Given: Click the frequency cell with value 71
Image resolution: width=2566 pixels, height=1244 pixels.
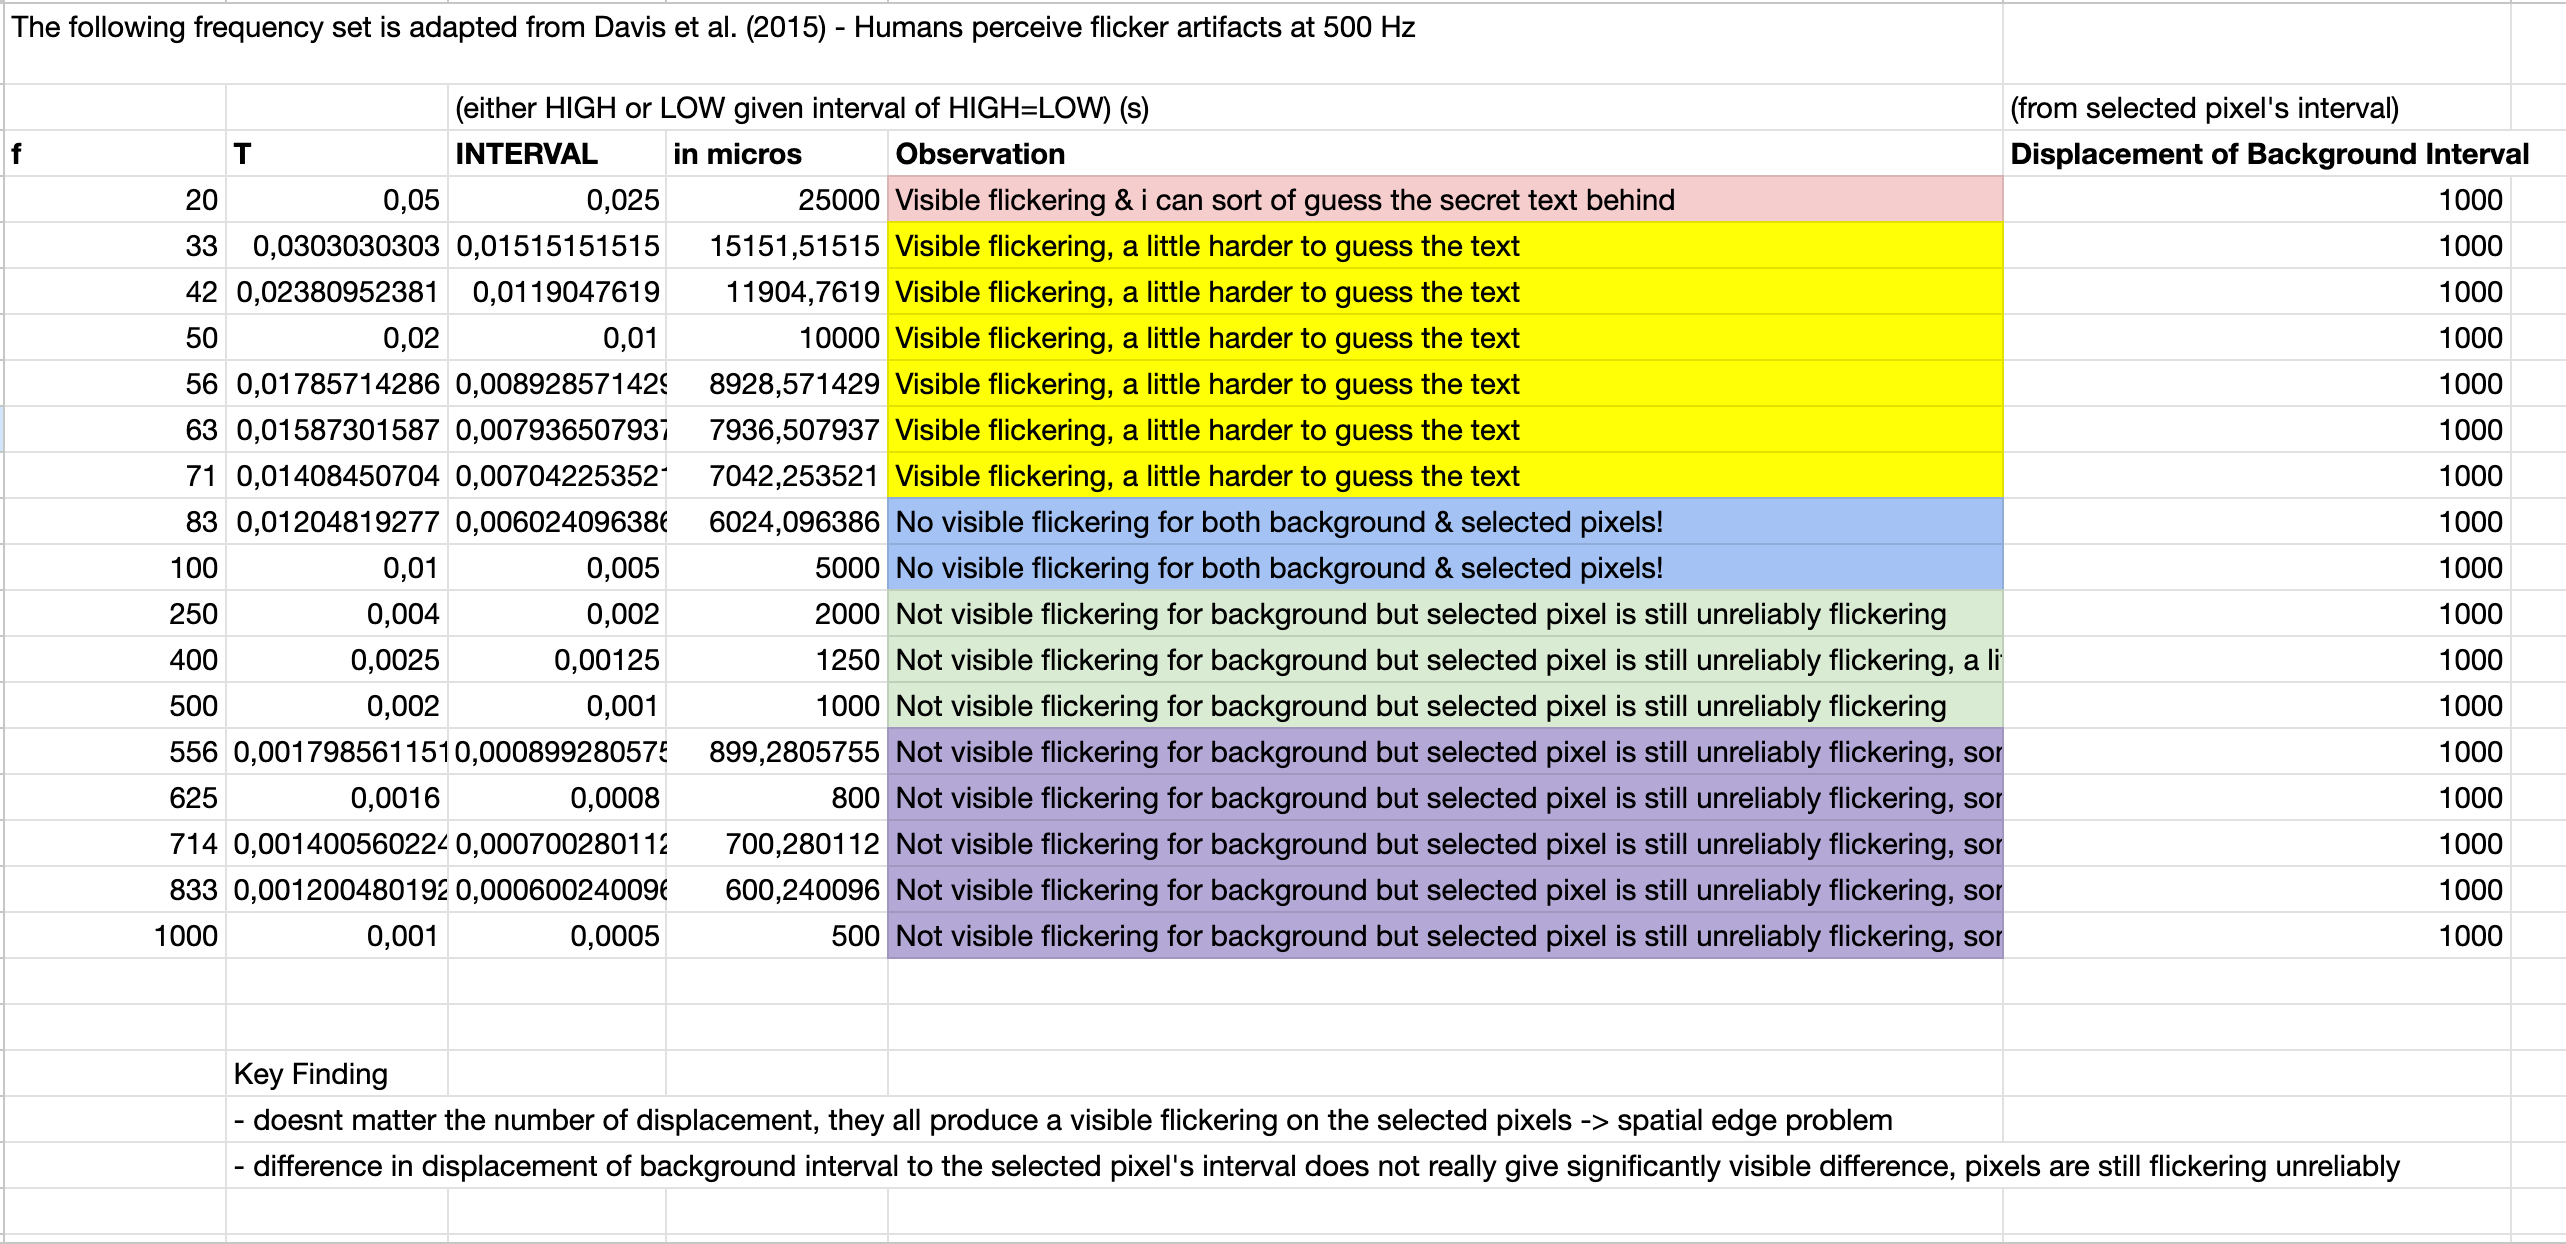Looking at the screenshot, I should 115,475.
